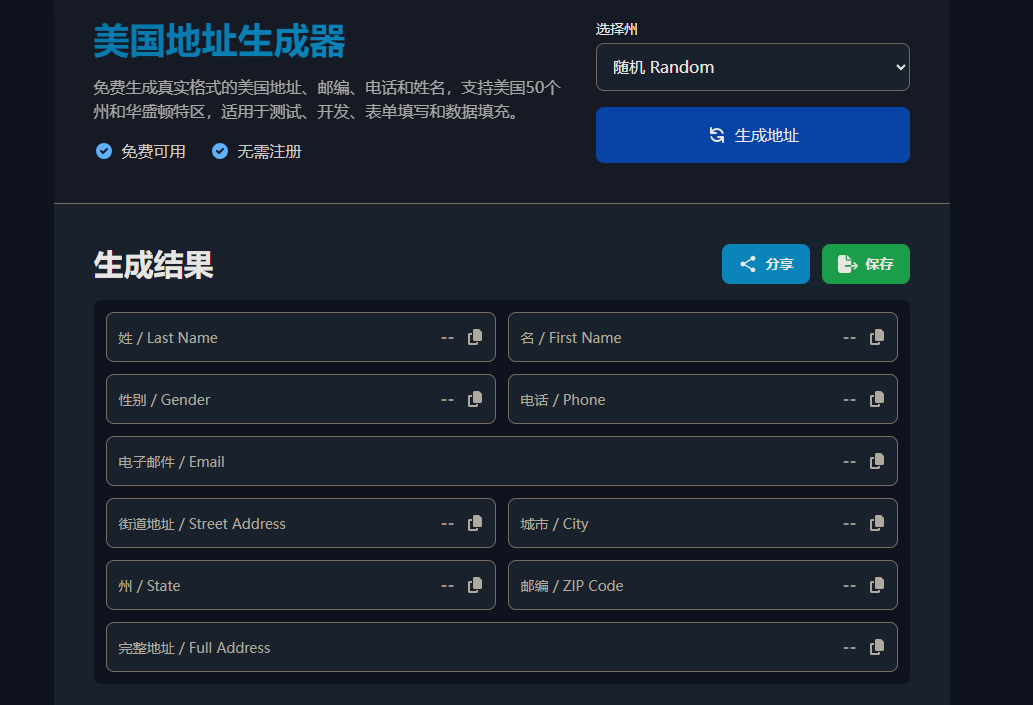
Task: Click the 电话 / Phone label
Action: 563,400
